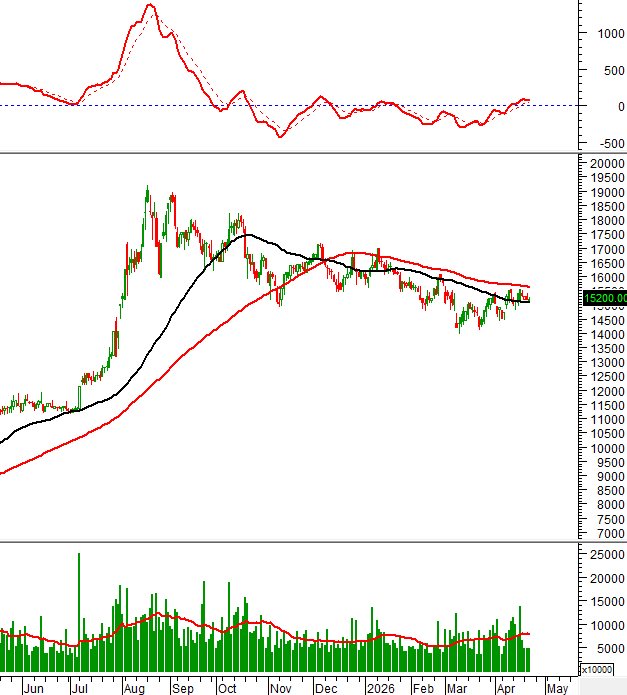Select the 20000 level on the price axis
627x695 pixels.
(x=607, y=163)
